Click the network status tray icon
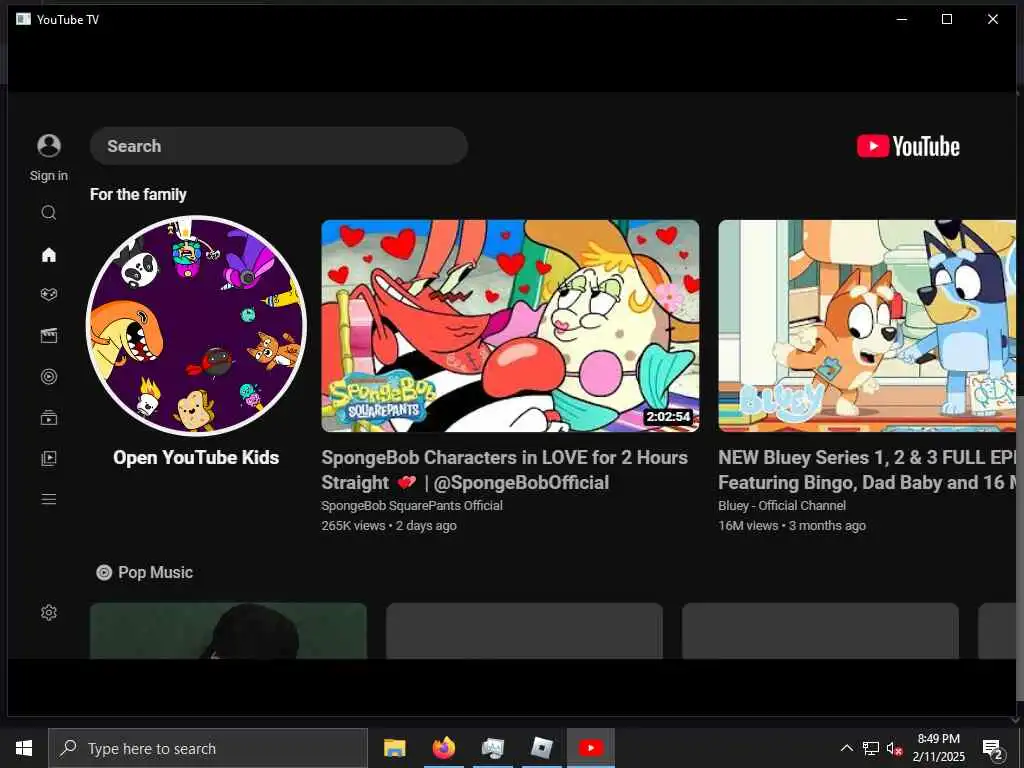Viewport: 1024px width, 768px height. [871, 748]
